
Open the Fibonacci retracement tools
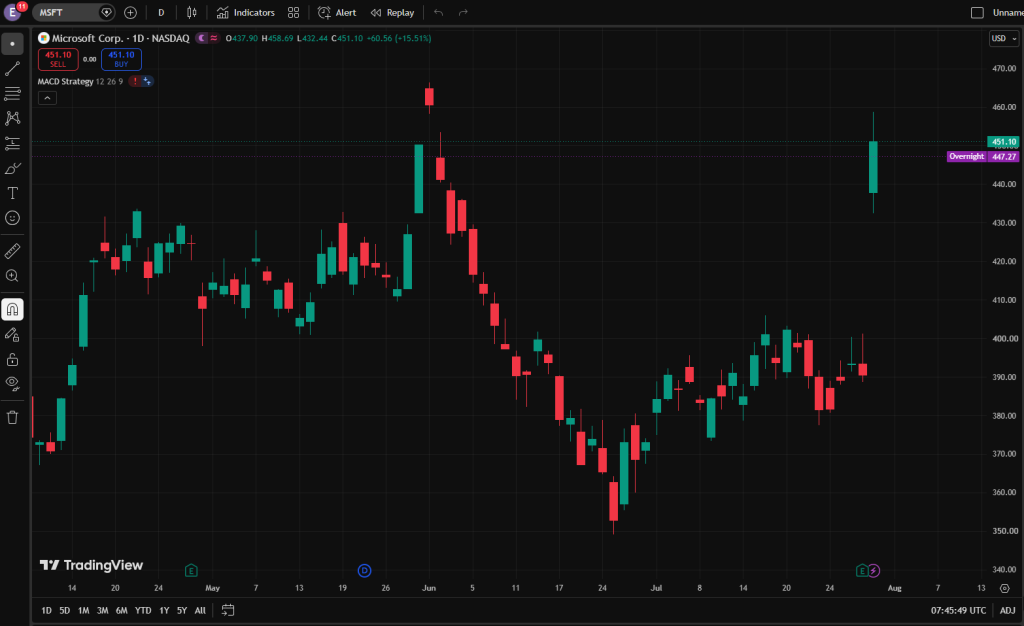click(12, 93)
